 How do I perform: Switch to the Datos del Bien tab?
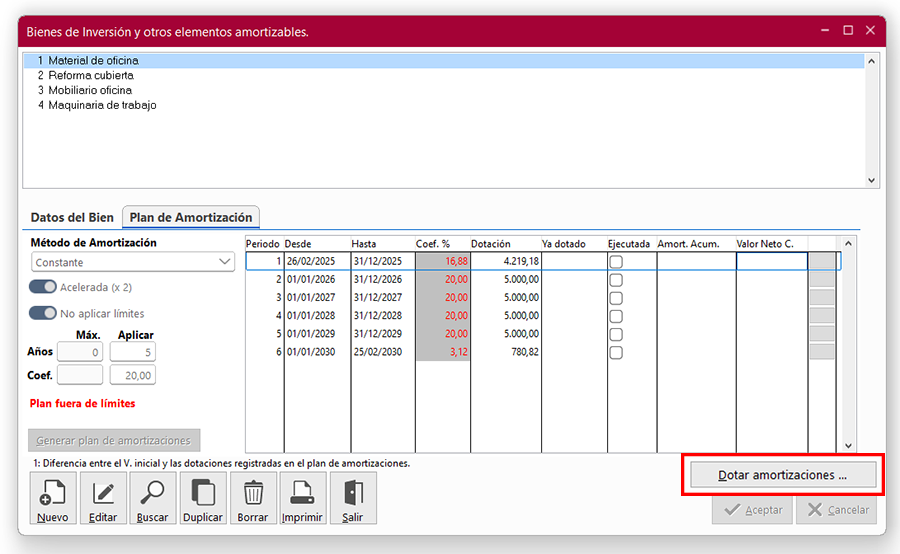click(x=73, y=217)
